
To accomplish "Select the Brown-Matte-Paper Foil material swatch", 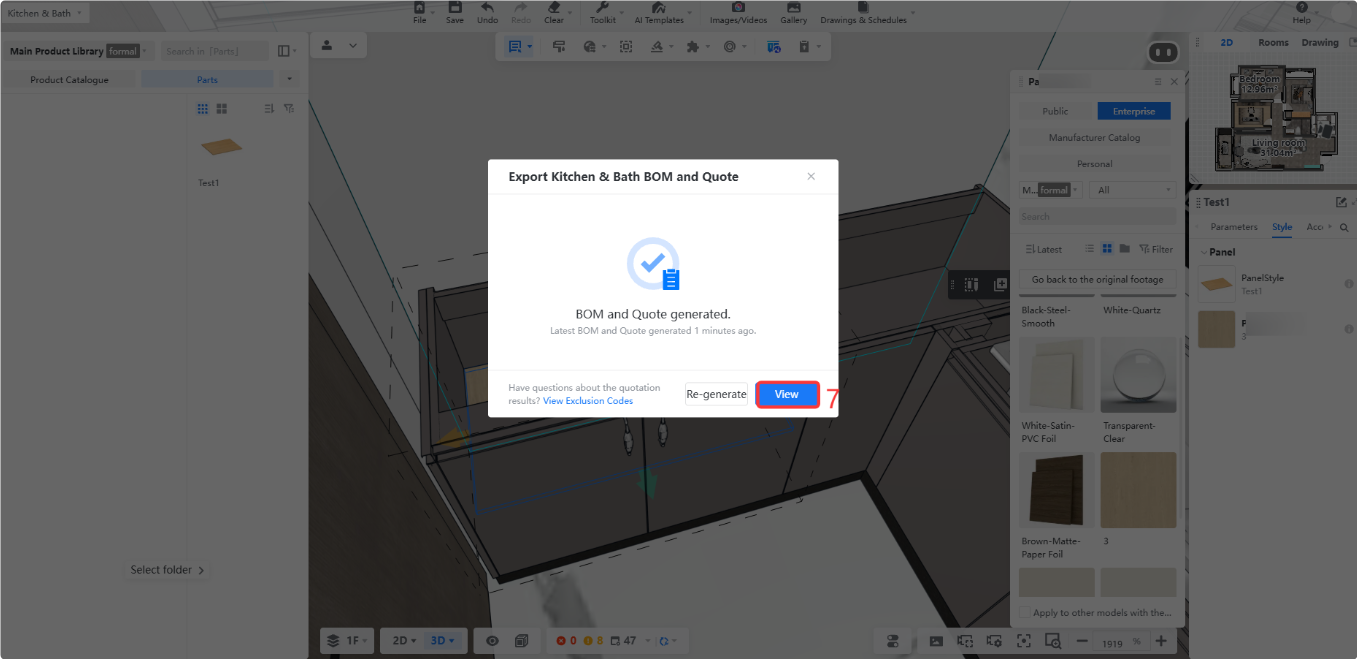I will pos(1057,490).
